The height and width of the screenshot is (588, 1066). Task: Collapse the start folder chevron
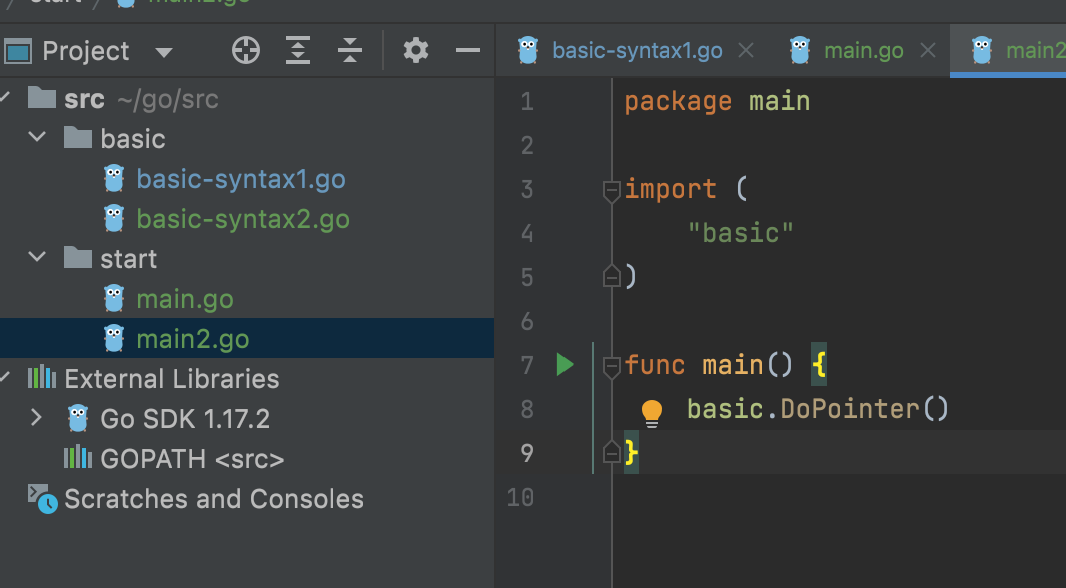(37, 258)
